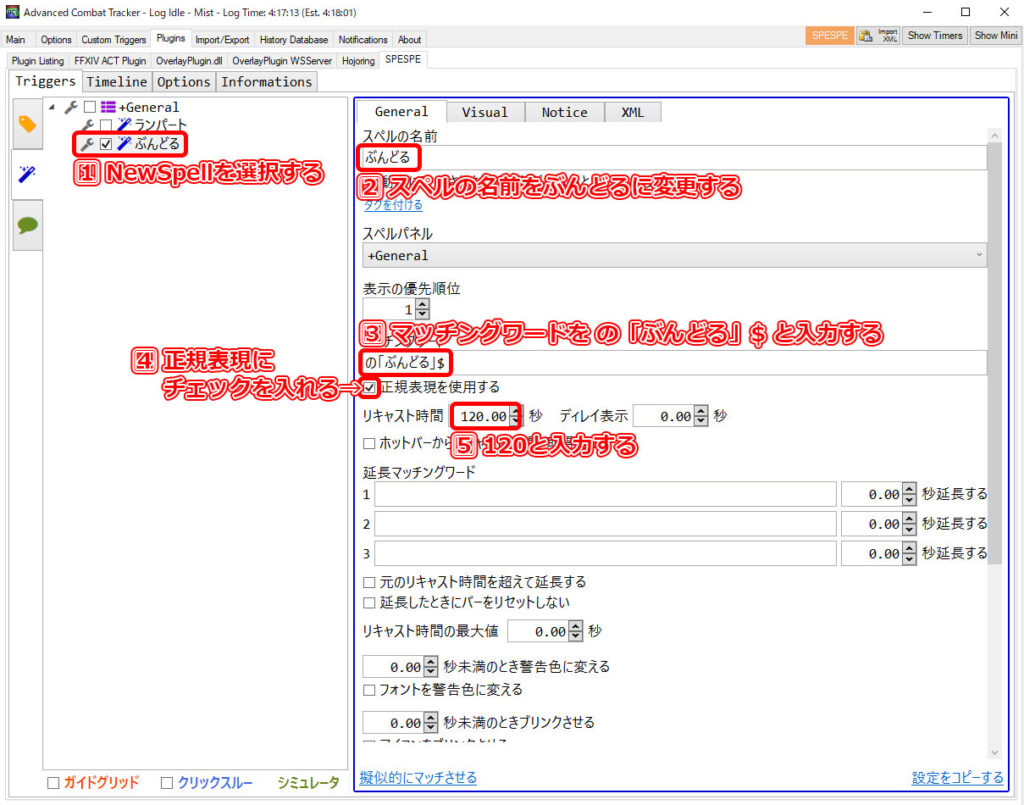
Task: Click the 設定をコピーする link
Action: tap(957, 778)
